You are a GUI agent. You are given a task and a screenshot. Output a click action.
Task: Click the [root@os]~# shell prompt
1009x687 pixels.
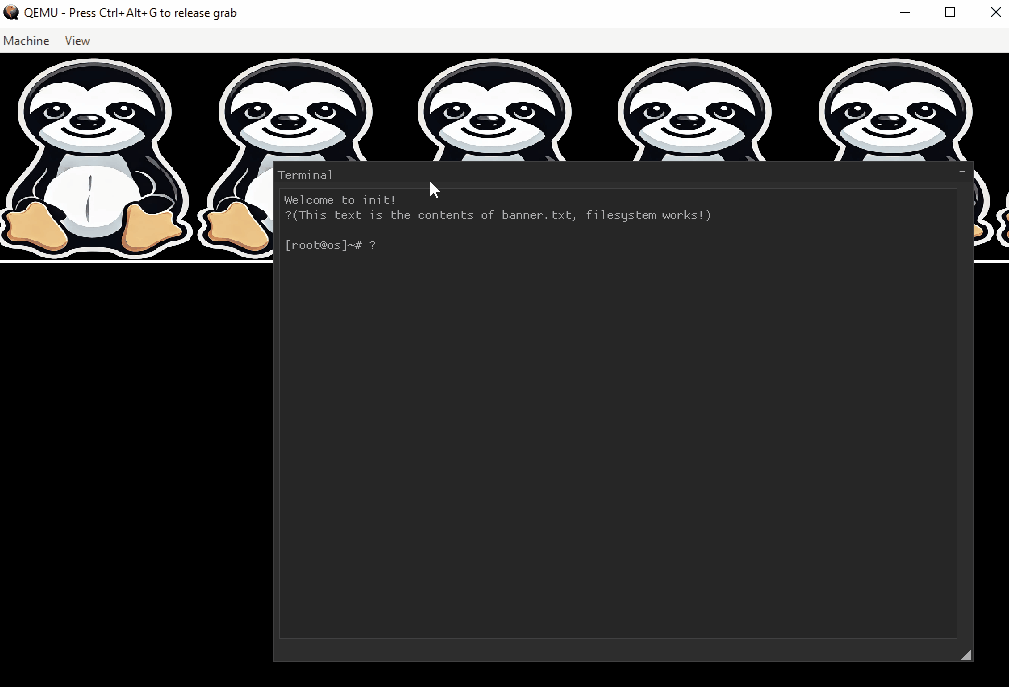pyautogui.click(x=323, y=245)
